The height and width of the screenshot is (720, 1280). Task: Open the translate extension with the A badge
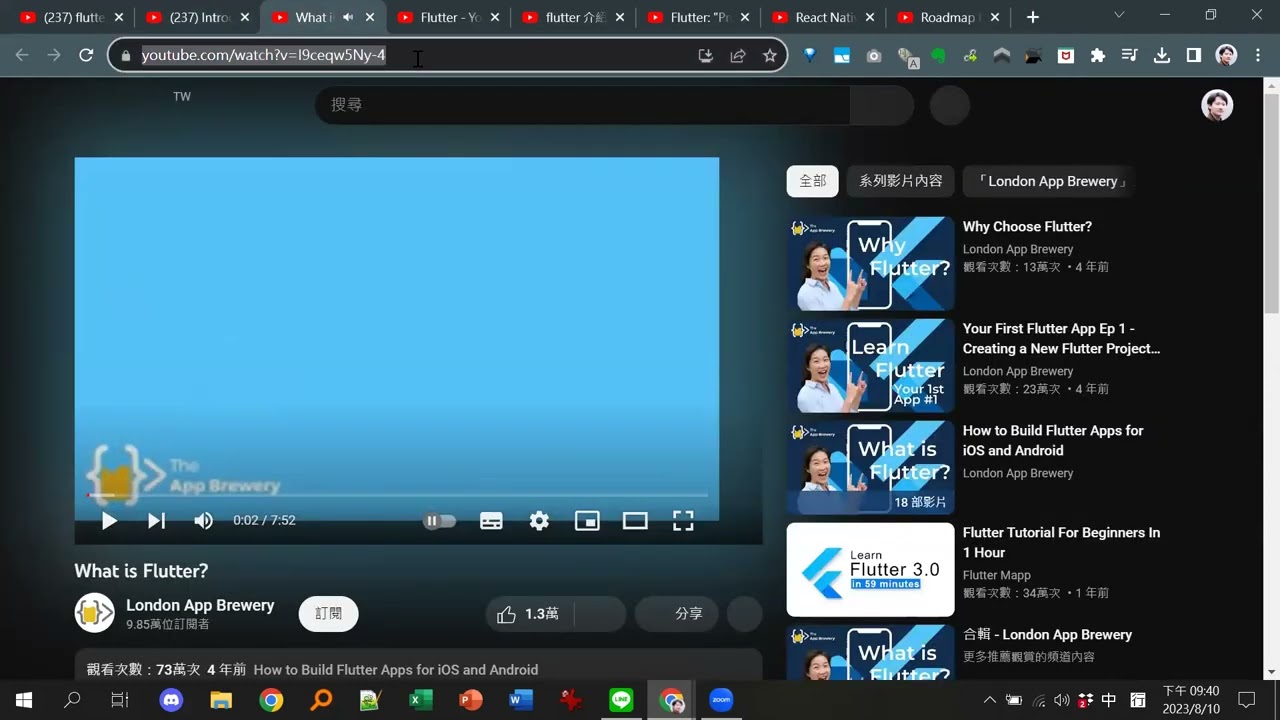908,57
